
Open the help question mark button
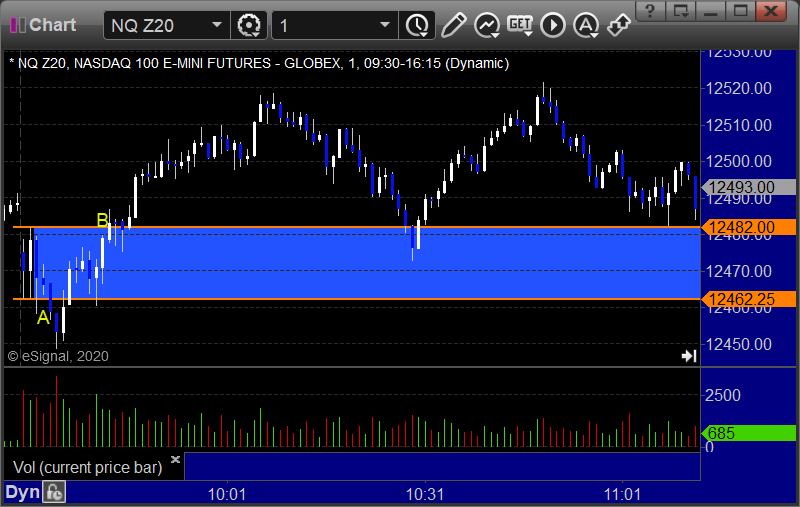pos(651,11)
